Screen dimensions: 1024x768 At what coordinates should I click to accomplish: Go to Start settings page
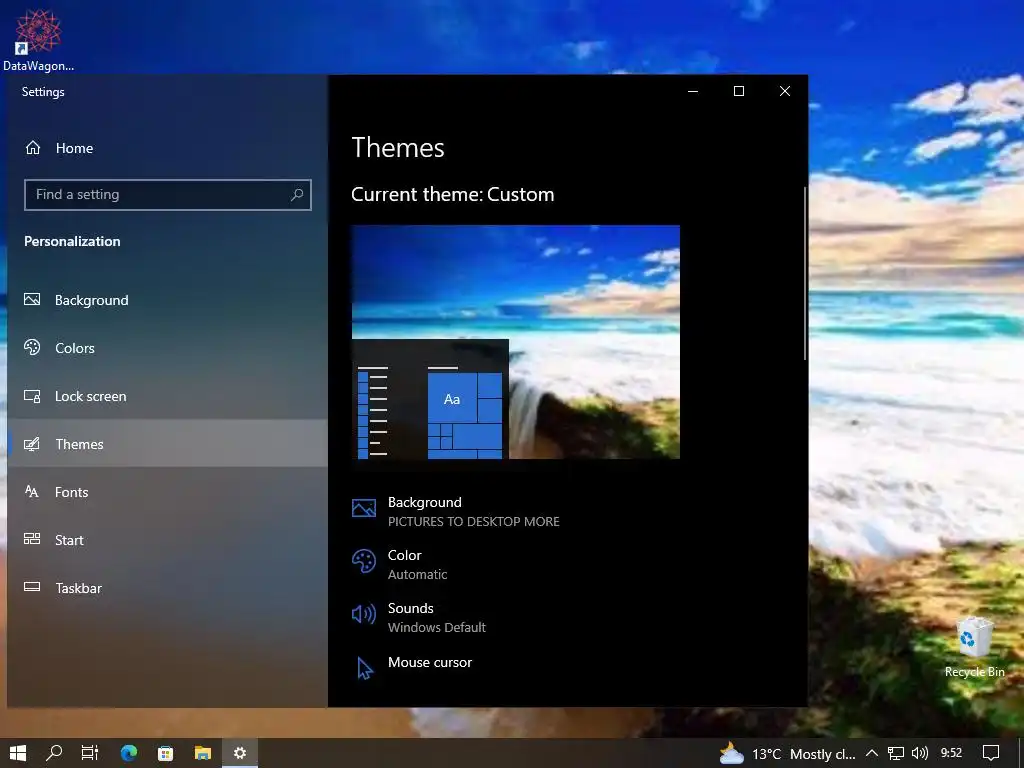pyautogui.click(x=167, y=539)
